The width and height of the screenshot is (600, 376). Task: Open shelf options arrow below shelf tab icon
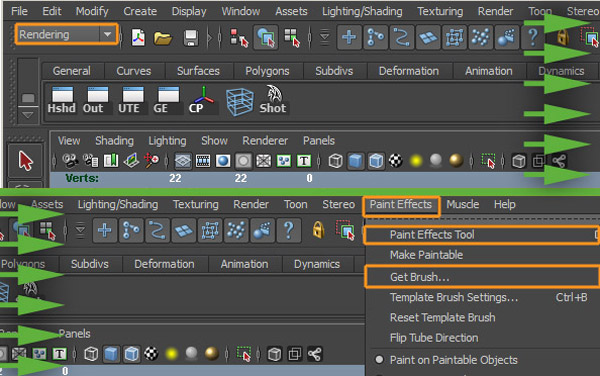pyautogui.click(x=28, y=114)
